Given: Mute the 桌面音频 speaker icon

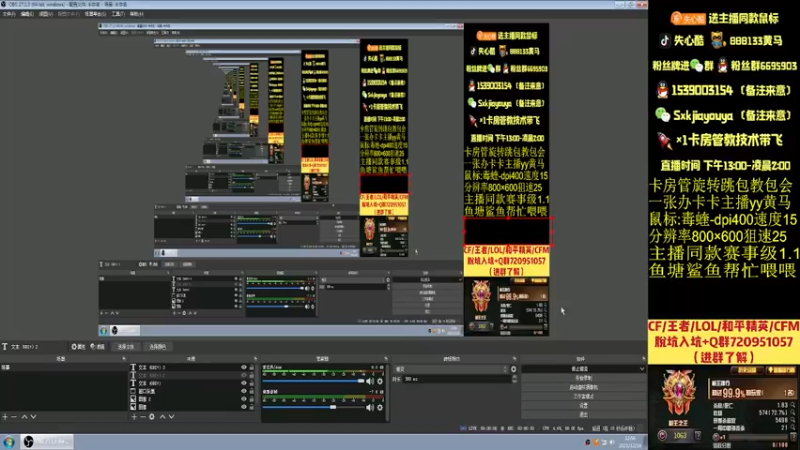Looking at the screenshot, I should coord(370,407).
